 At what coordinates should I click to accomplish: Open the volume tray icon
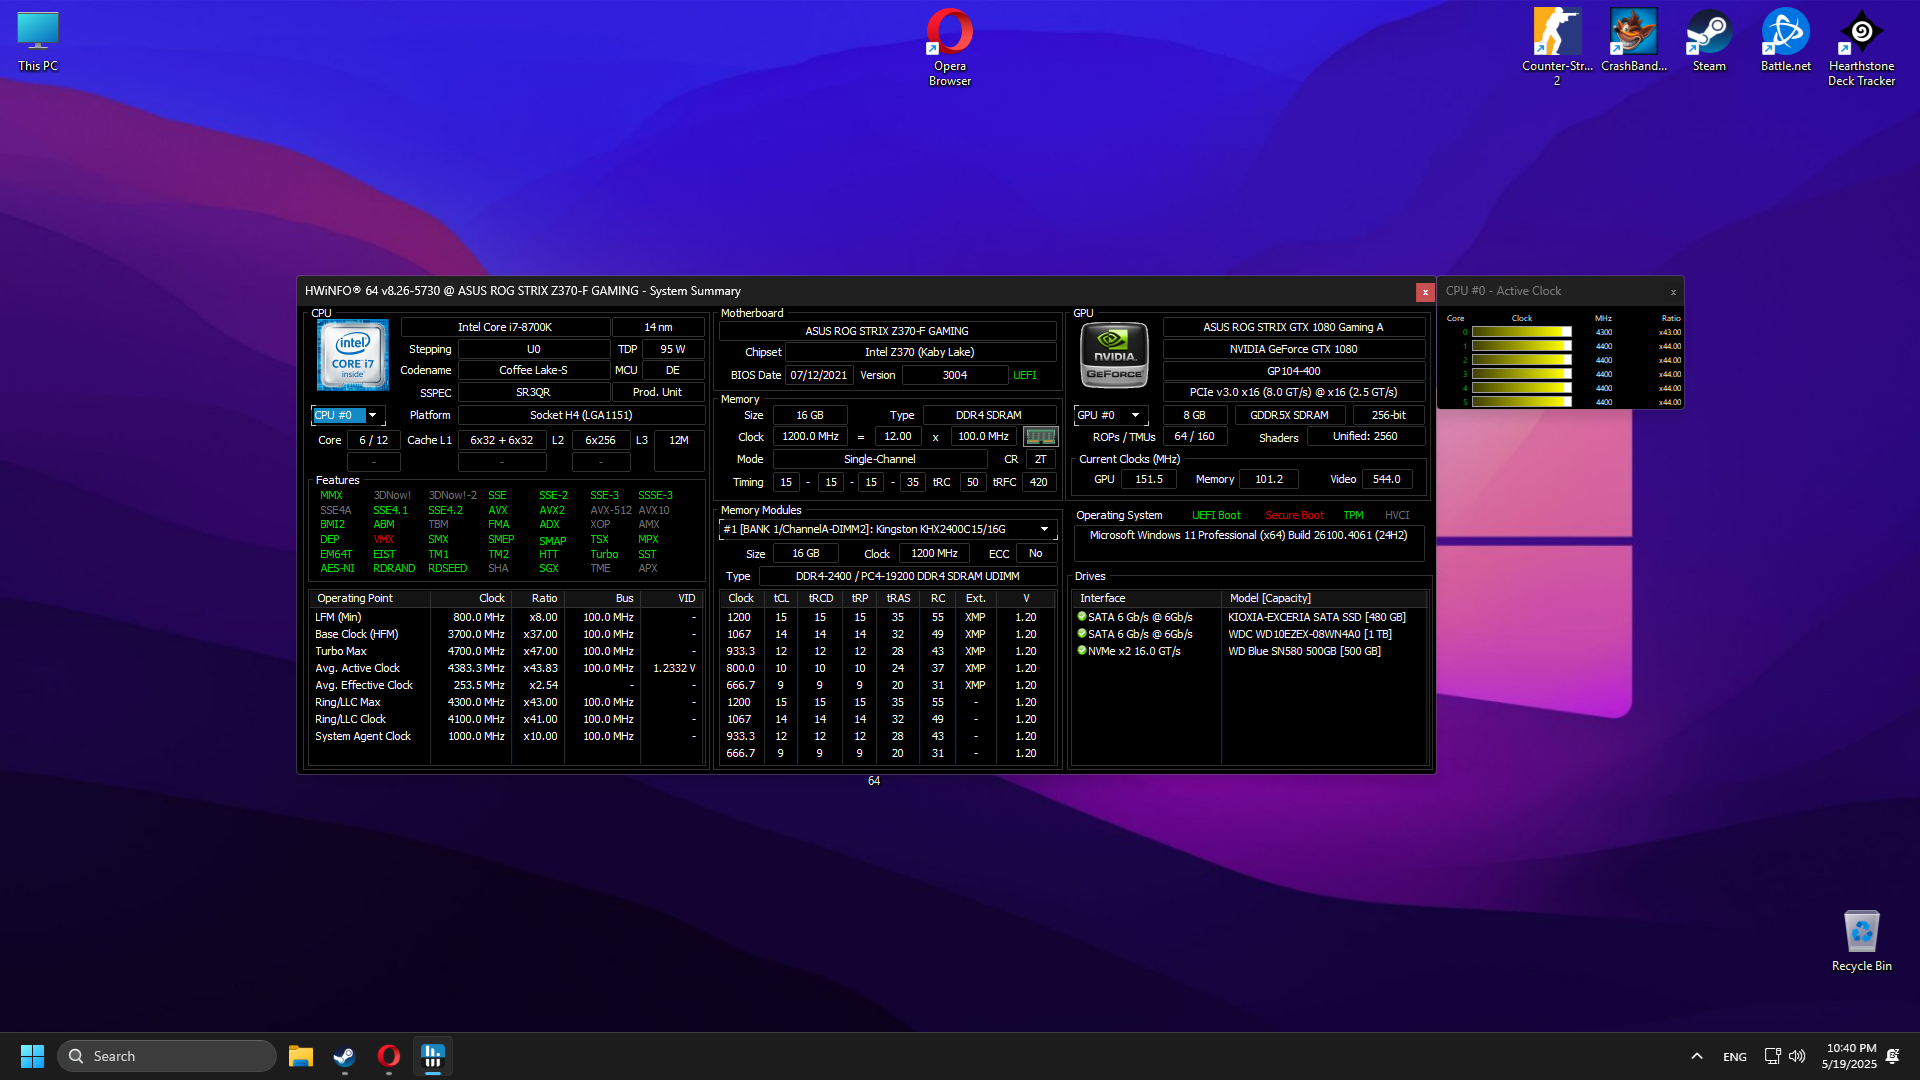coord(1797,1056)
